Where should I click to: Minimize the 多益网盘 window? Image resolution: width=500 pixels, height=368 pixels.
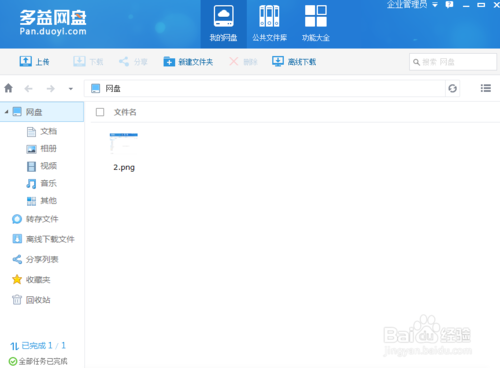(x=466, y=5)
